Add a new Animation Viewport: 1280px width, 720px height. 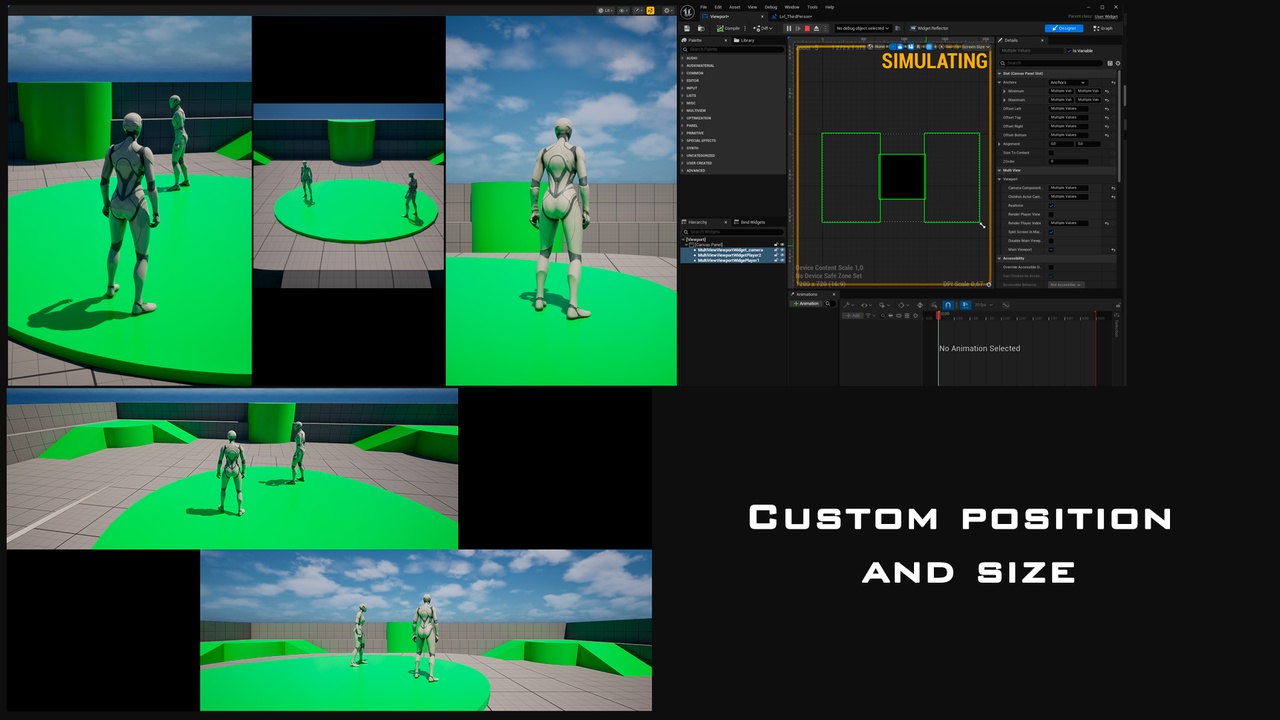[806, 303]
